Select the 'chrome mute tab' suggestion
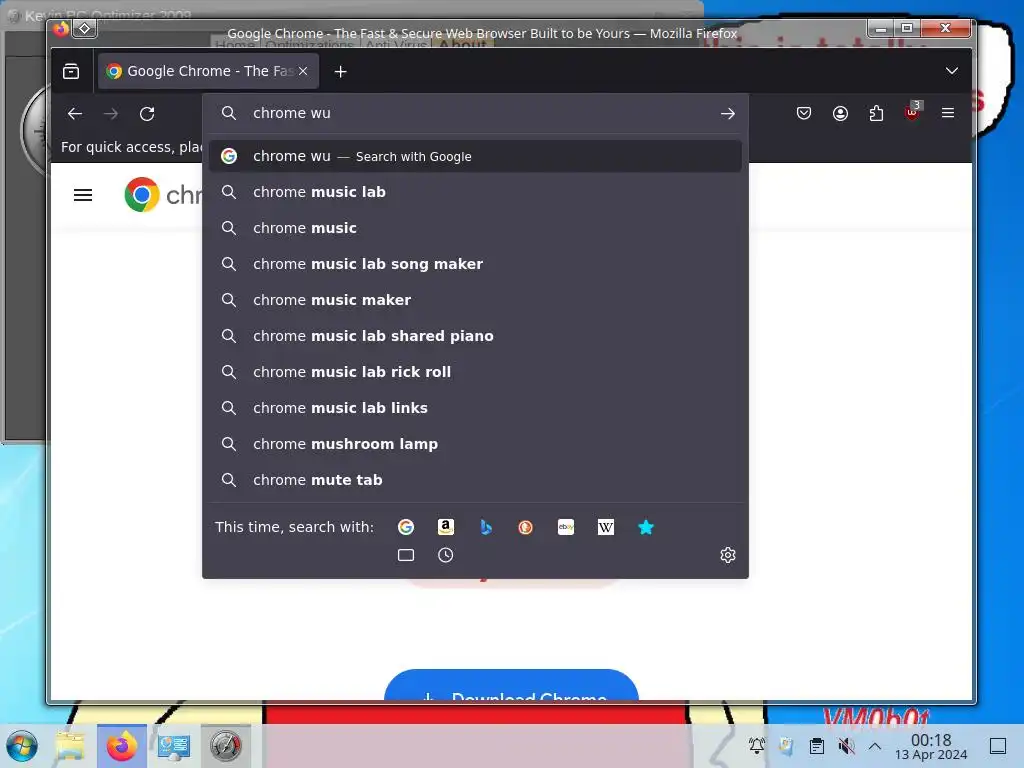1024x768 pixels. coord(475,479)
